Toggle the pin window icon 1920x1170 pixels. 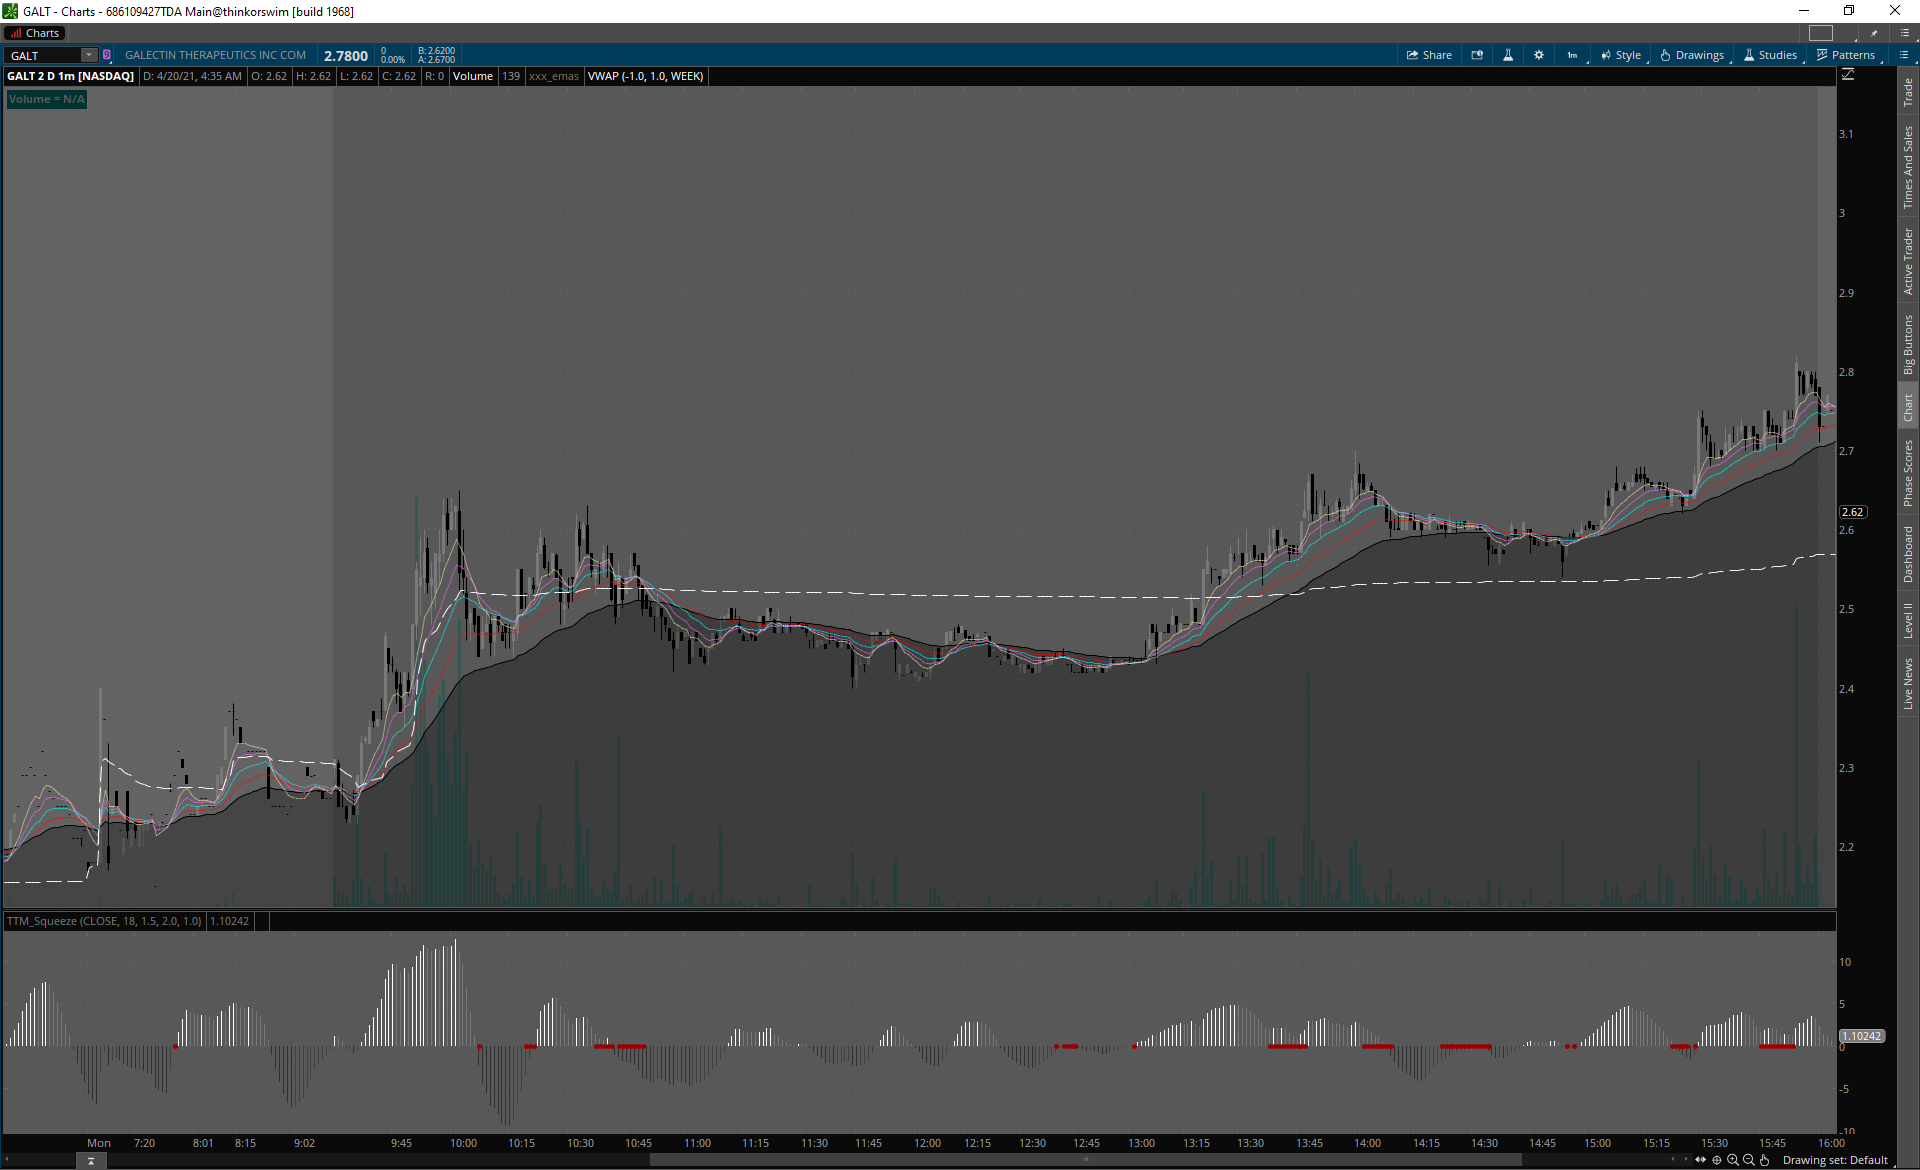[1874, 33]
